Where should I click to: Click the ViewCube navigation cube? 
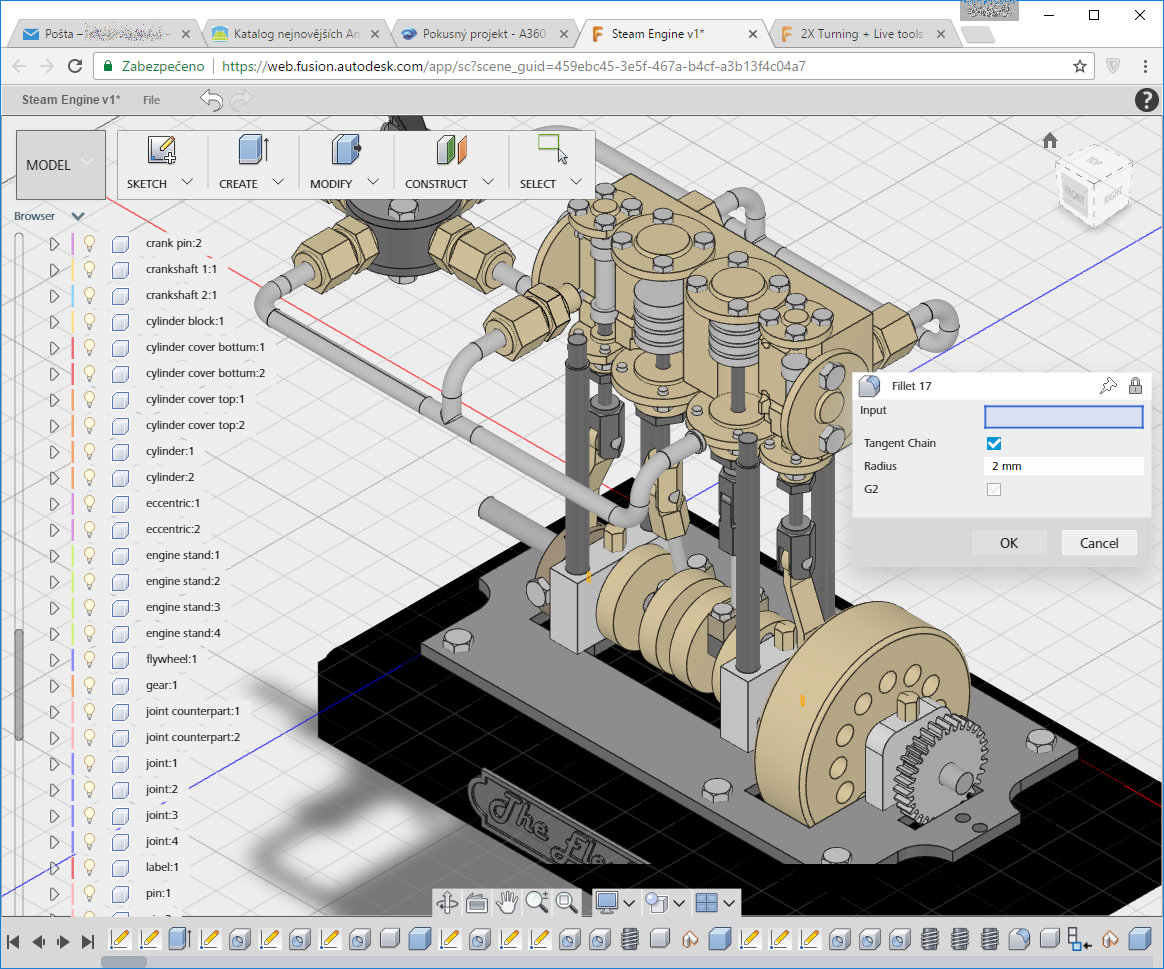(x=1094, y=188)
